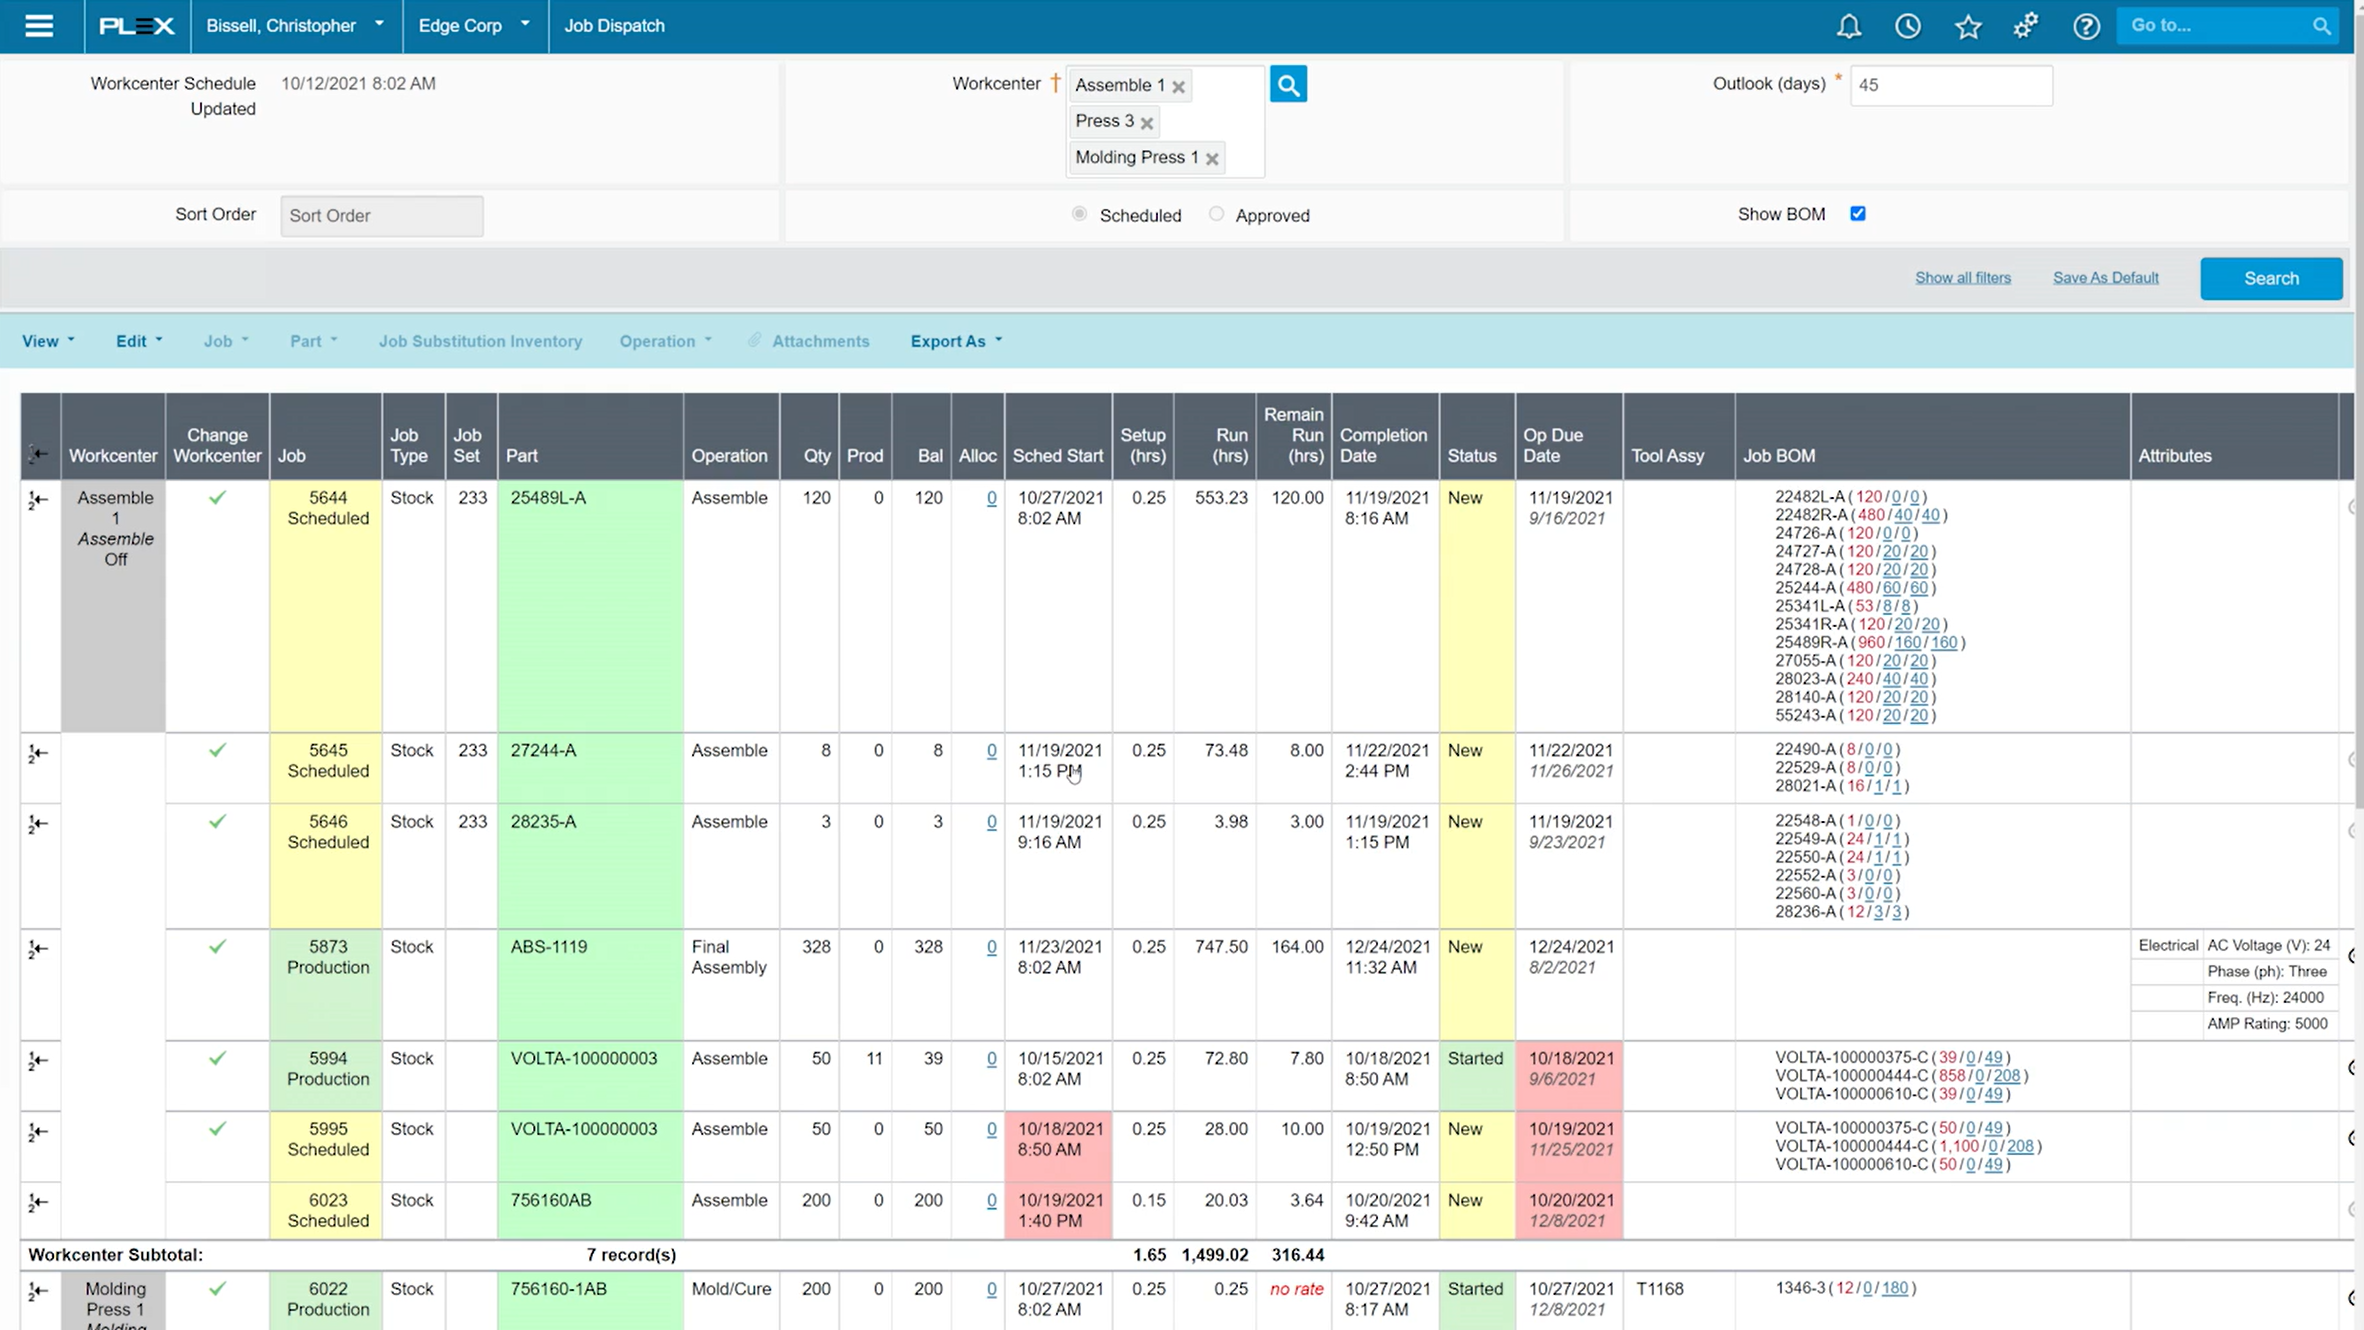Uncheck the Show BOM checkbox
This screenshot has width=2364, height=1330.
click(1857, 214)
